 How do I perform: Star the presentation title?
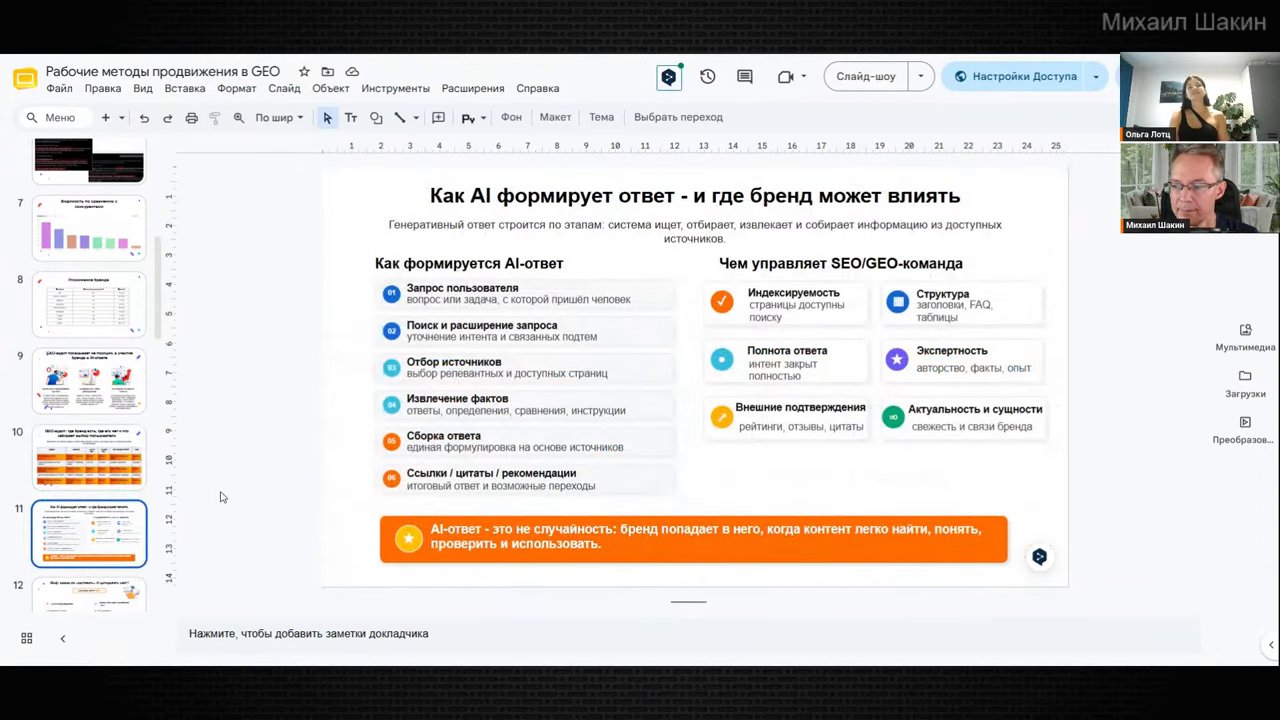point(304,72)
